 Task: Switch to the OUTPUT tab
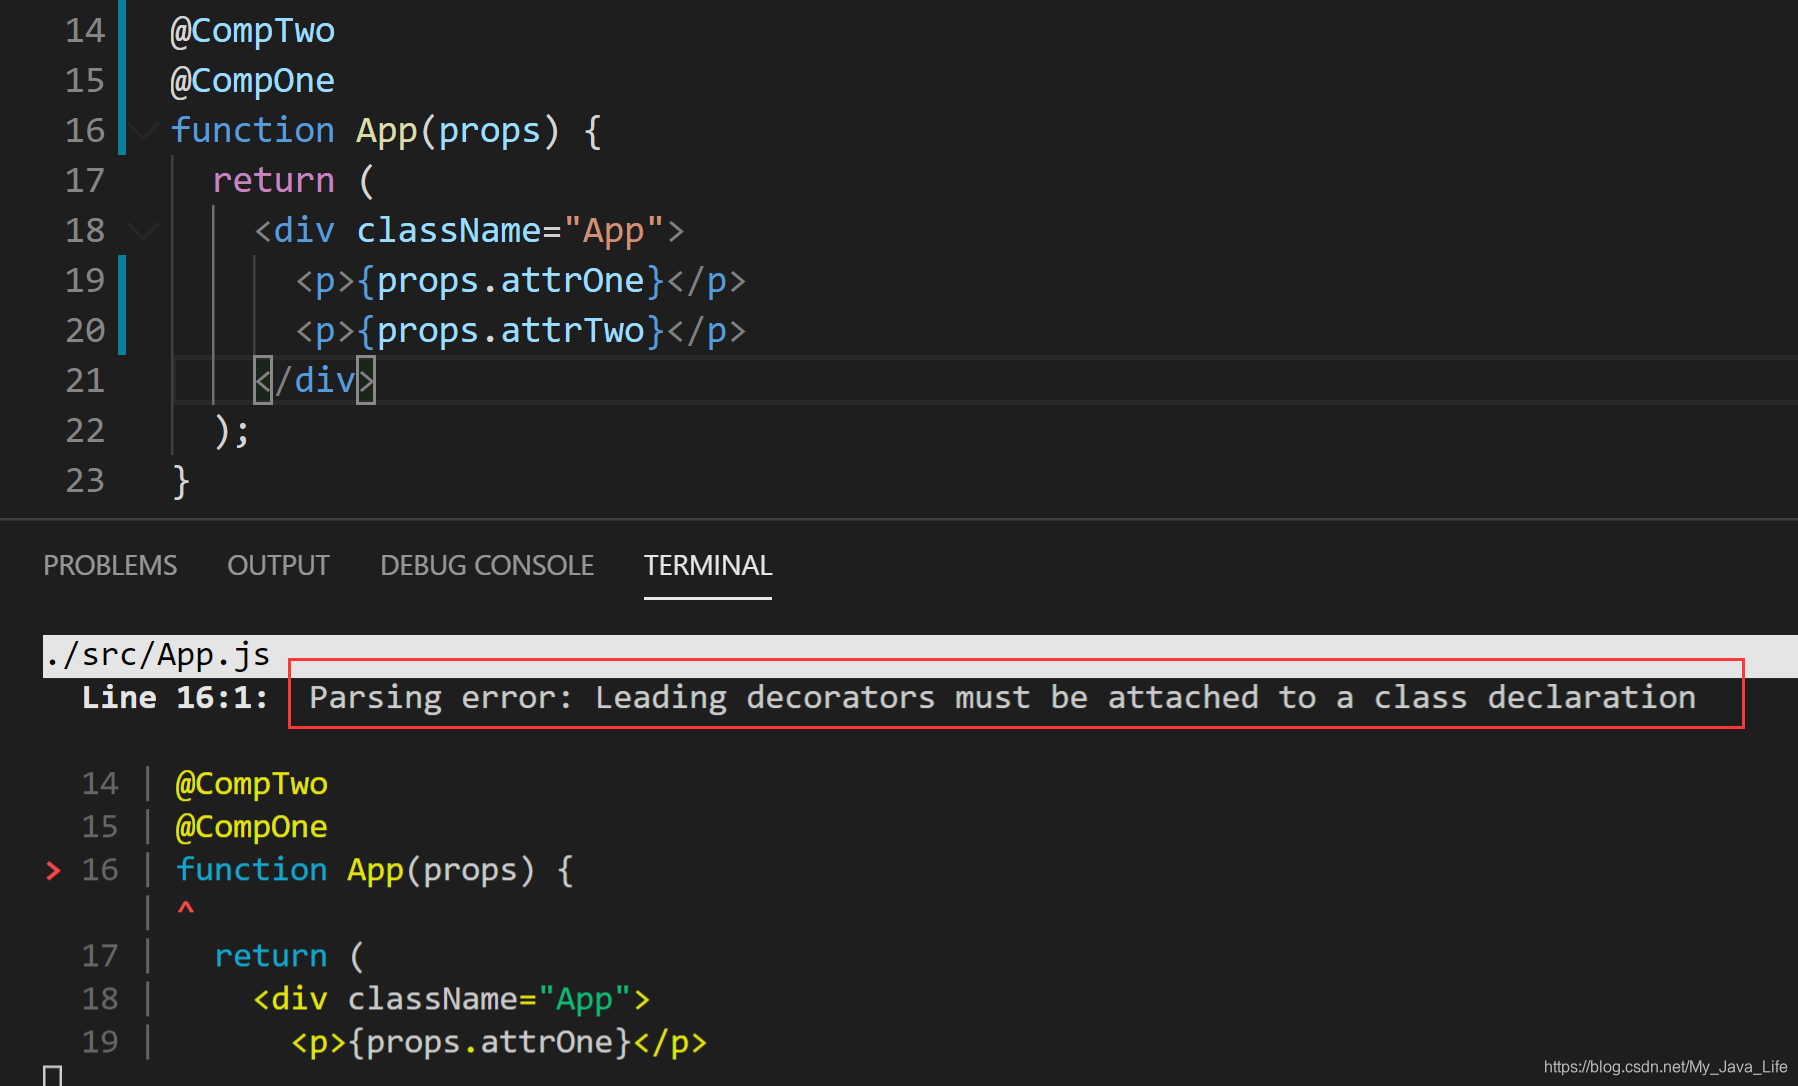[x=278, y=565]
